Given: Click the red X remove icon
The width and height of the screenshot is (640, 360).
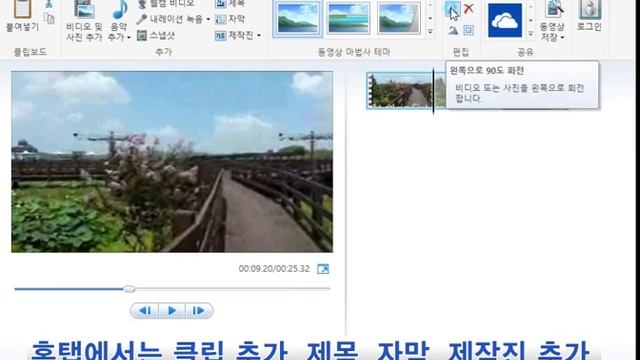Looking at the screenshot, I should [x=469, y=8].
